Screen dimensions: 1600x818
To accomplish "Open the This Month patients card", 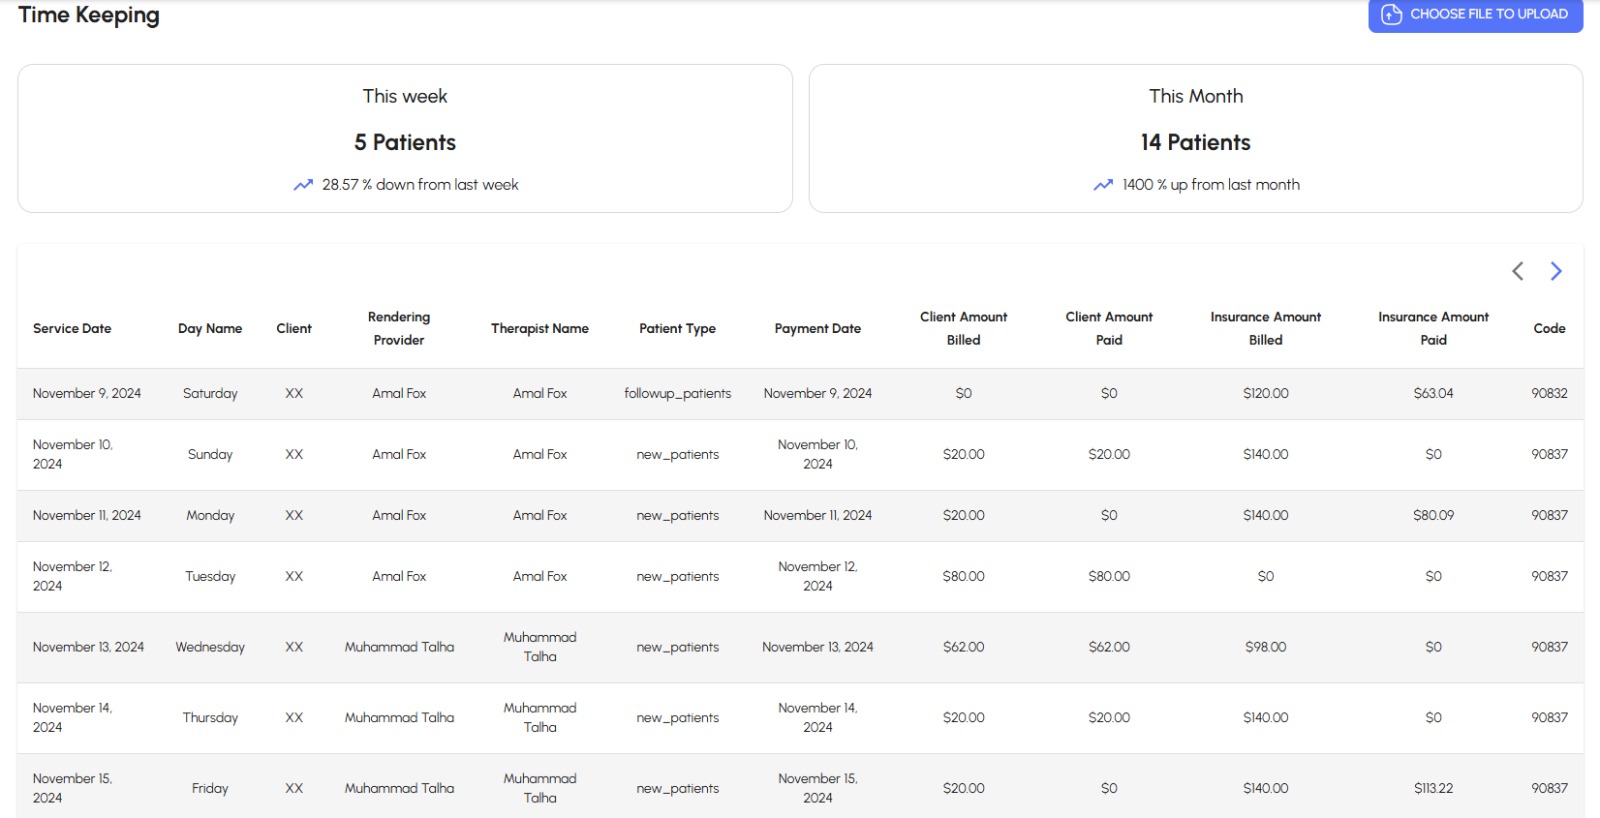I will click(x=1195, y=138).
